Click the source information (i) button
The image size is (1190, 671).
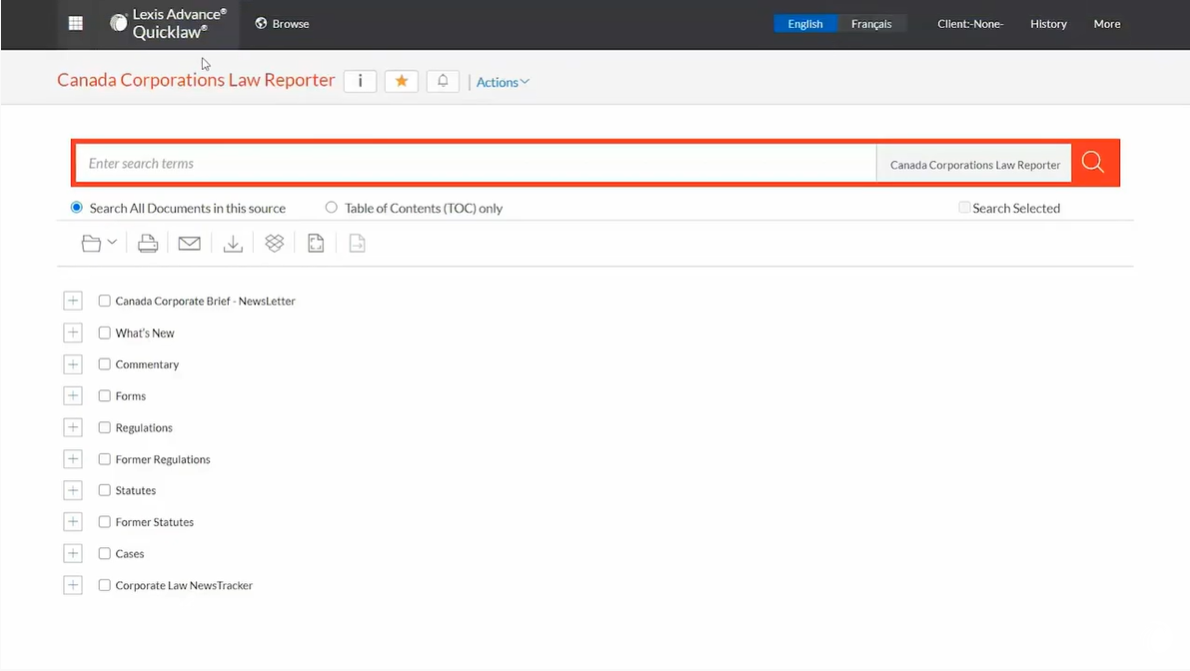point(360,81)
